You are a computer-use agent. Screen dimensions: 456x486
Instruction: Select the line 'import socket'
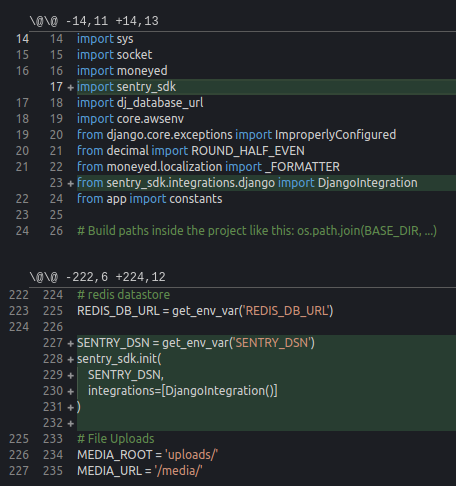pyautogui.click(x=115, y=55)
